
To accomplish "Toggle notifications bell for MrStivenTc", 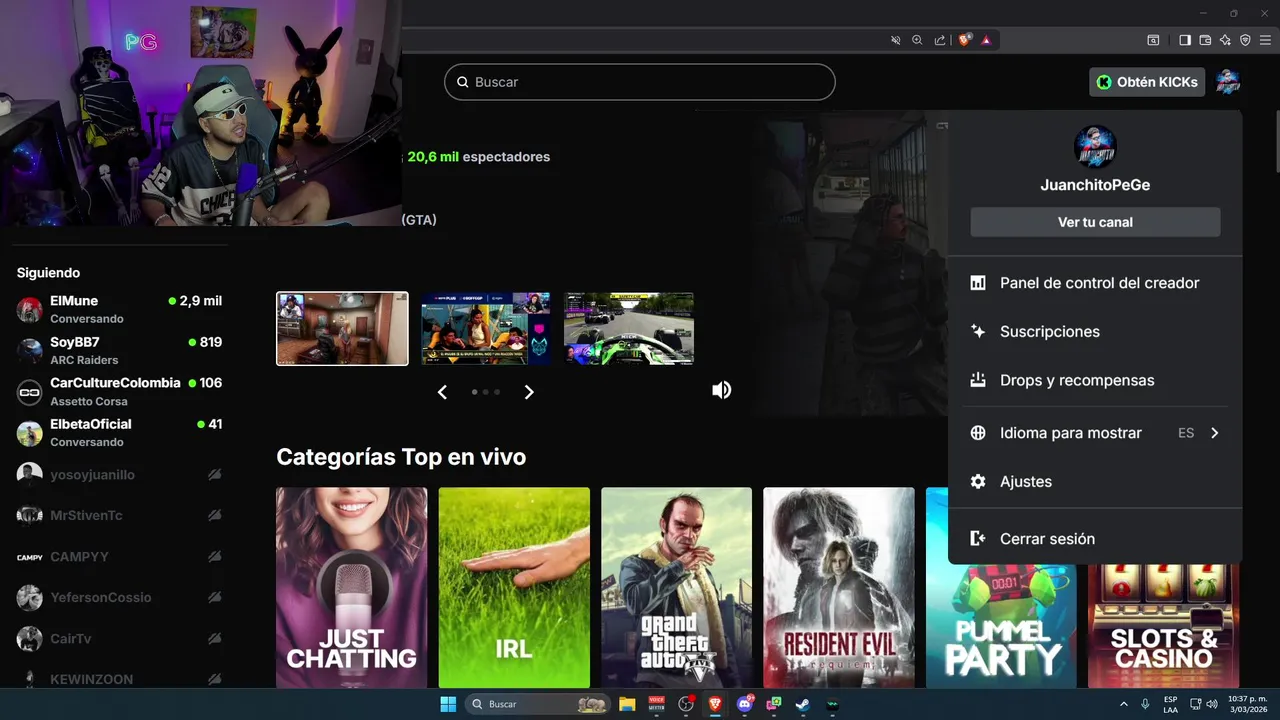I will click(x=214, y=515).
